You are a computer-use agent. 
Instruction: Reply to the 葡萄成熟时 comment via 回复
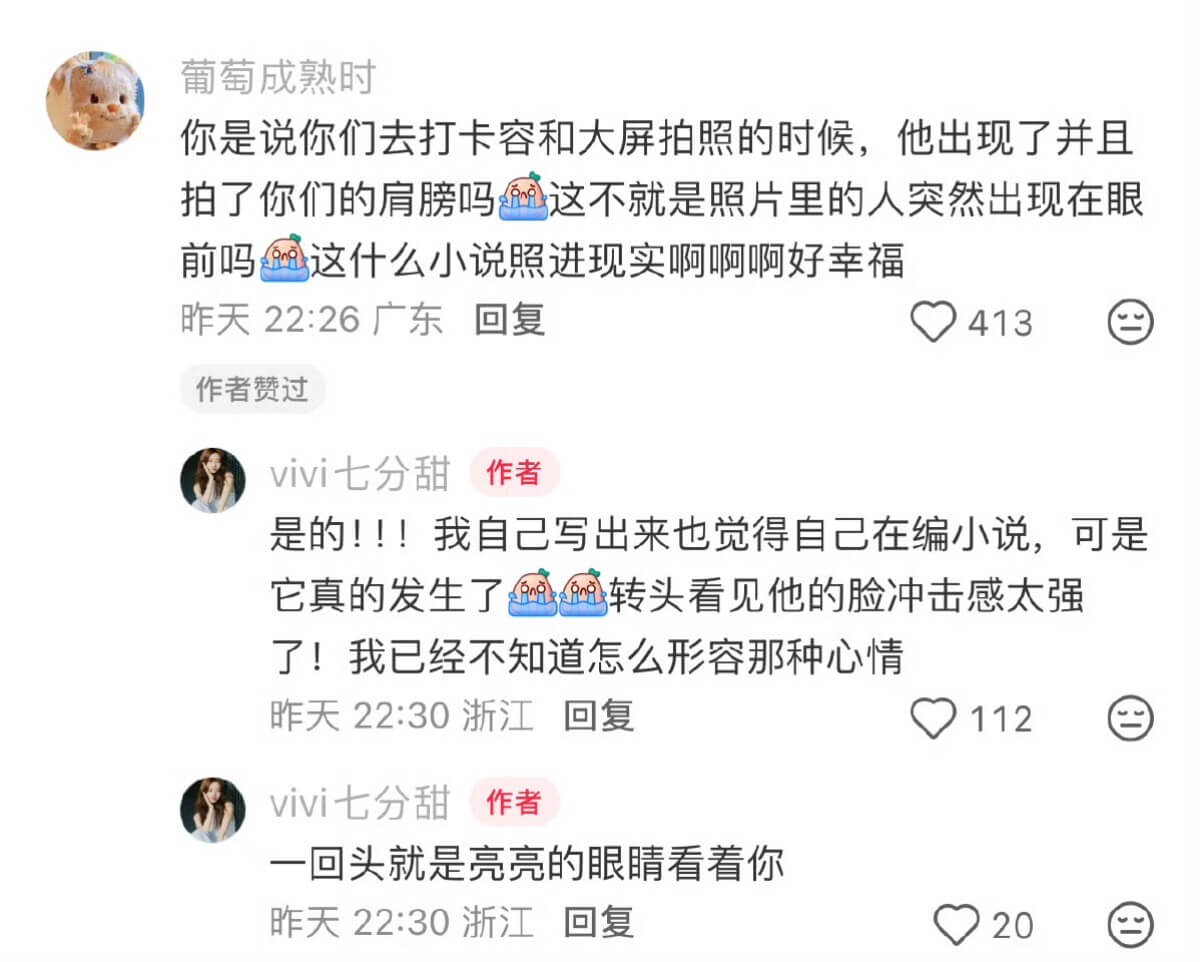[x=510, y=320]
